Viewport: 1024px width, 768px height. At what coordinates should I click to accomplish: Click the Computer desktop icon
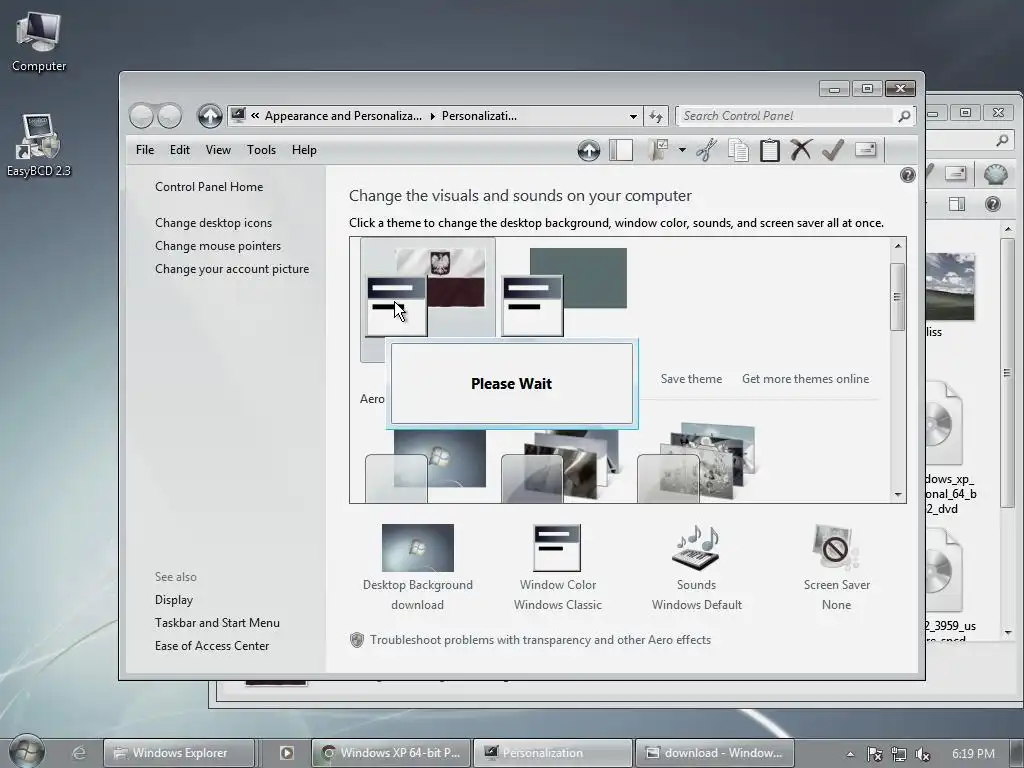(x=39, y=41)
